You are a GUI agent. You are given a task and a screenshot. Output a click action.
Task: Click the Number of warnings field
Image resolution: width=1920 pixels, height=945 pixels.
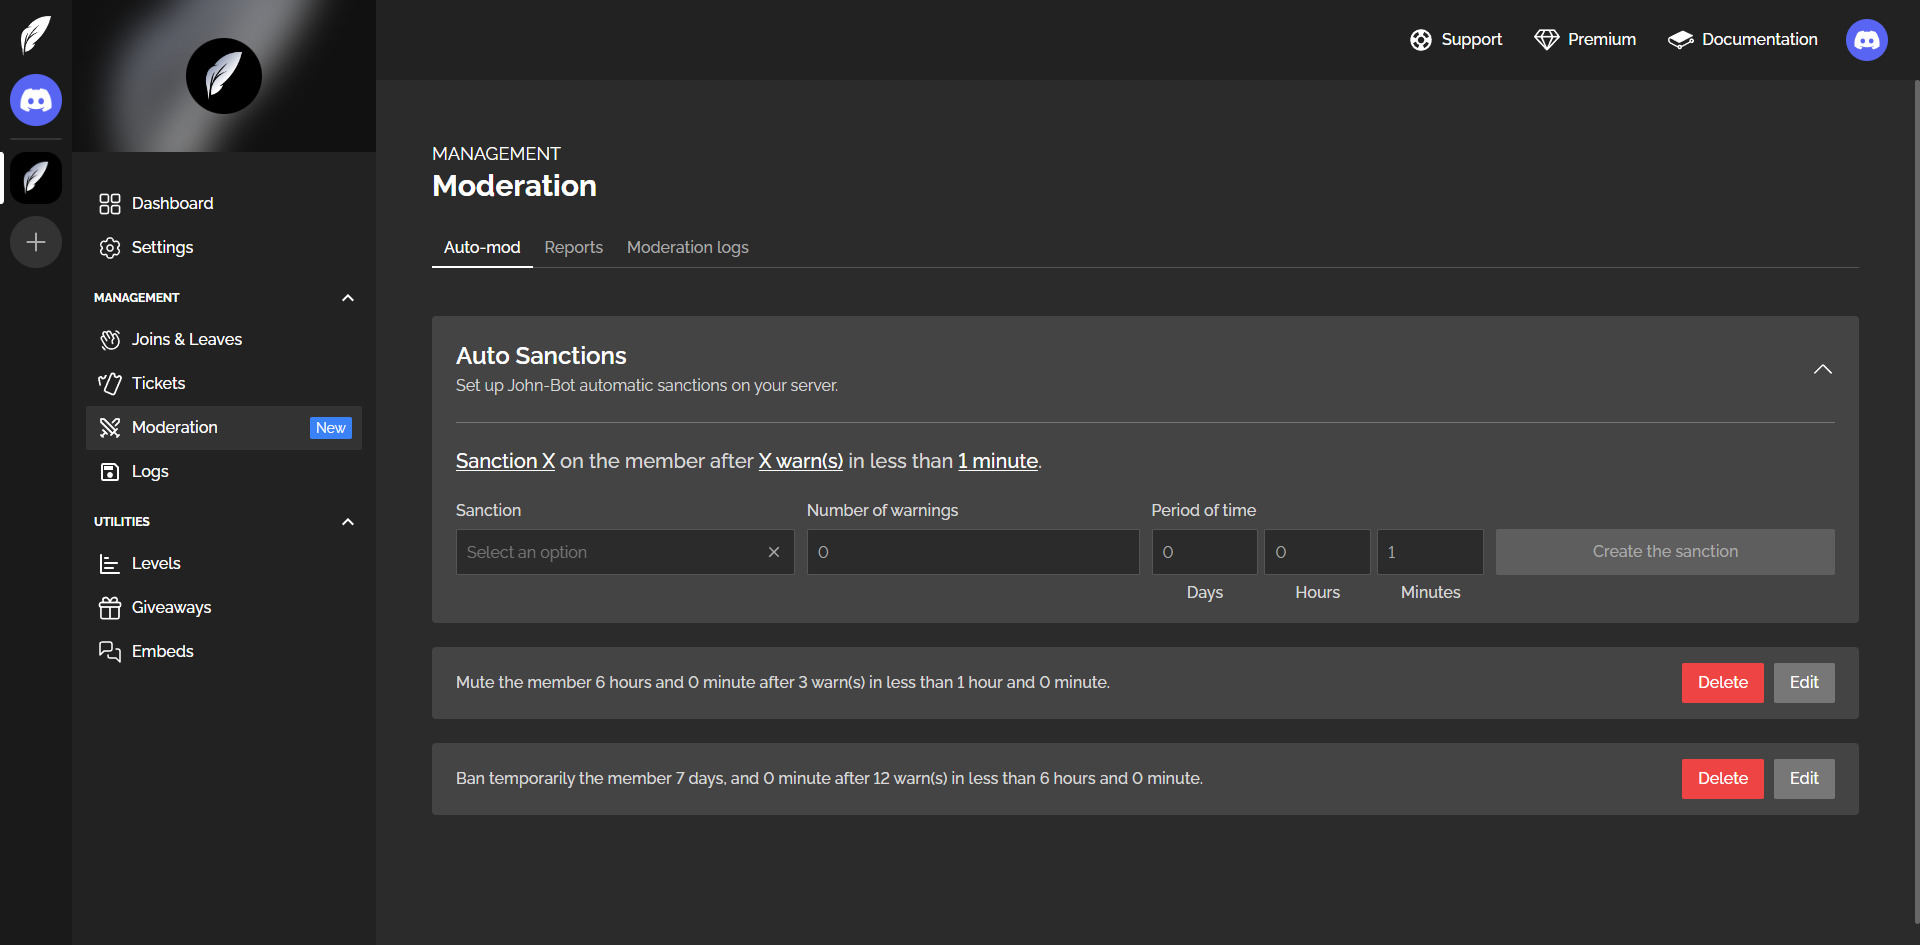pos(972,552)
